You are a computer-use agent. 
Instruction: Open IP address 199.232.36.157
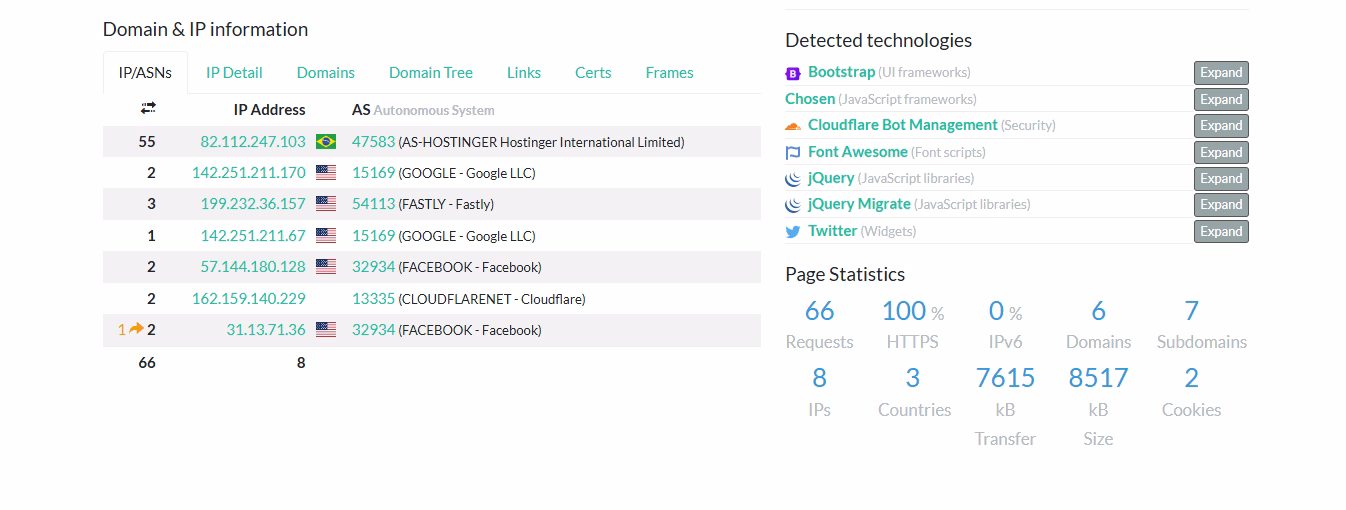pos(253,204)
